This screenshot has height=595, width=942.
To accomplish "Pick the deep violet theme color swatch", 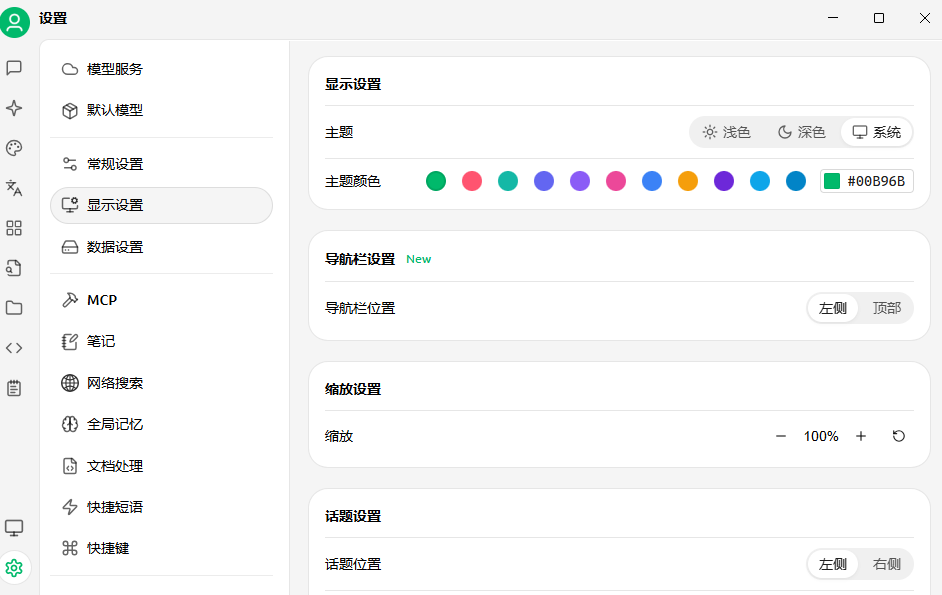I will pos(724,181).
